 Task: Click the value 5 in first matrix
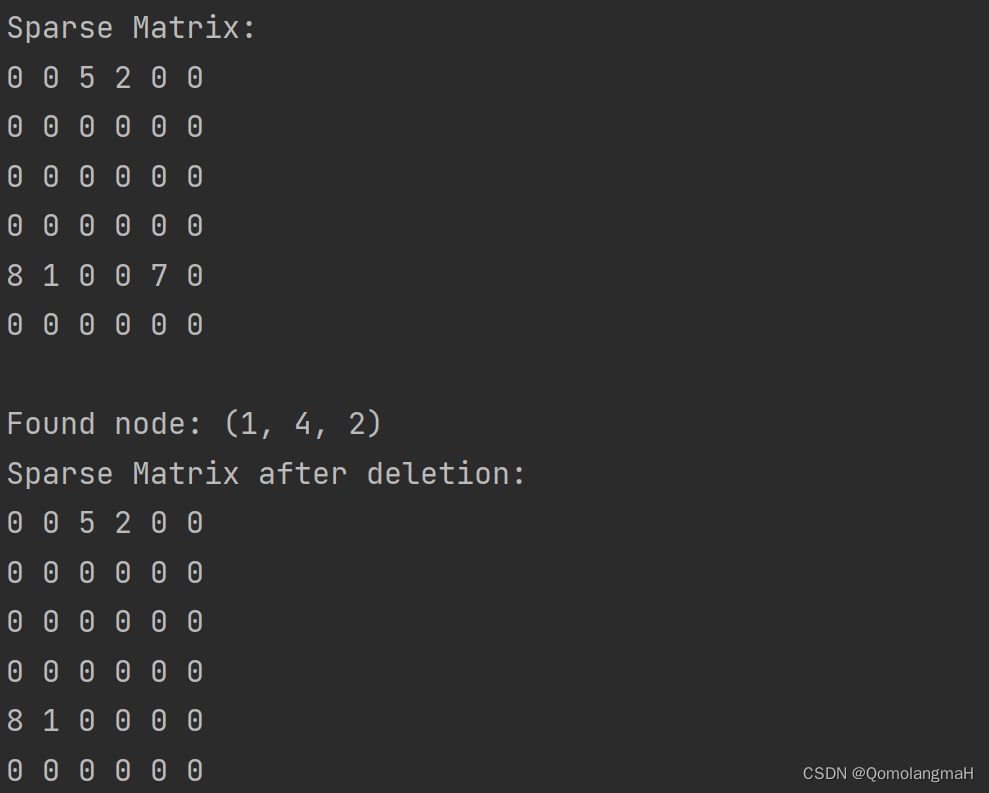coord(87,78)
